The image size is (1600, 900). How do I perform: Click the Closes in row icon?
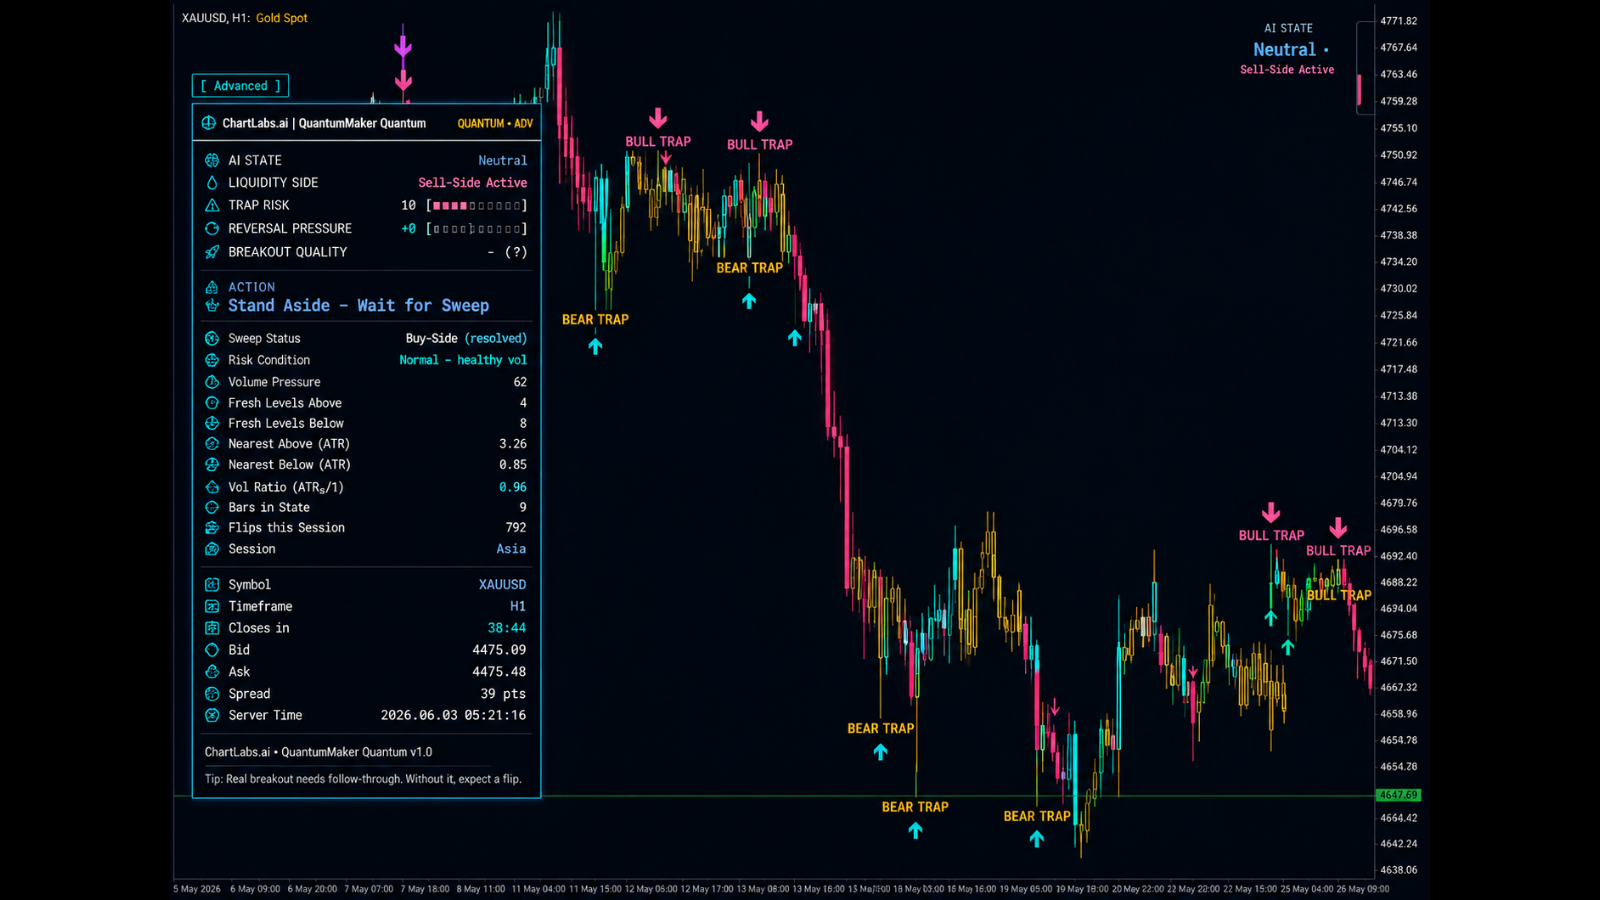pos(212,628)
